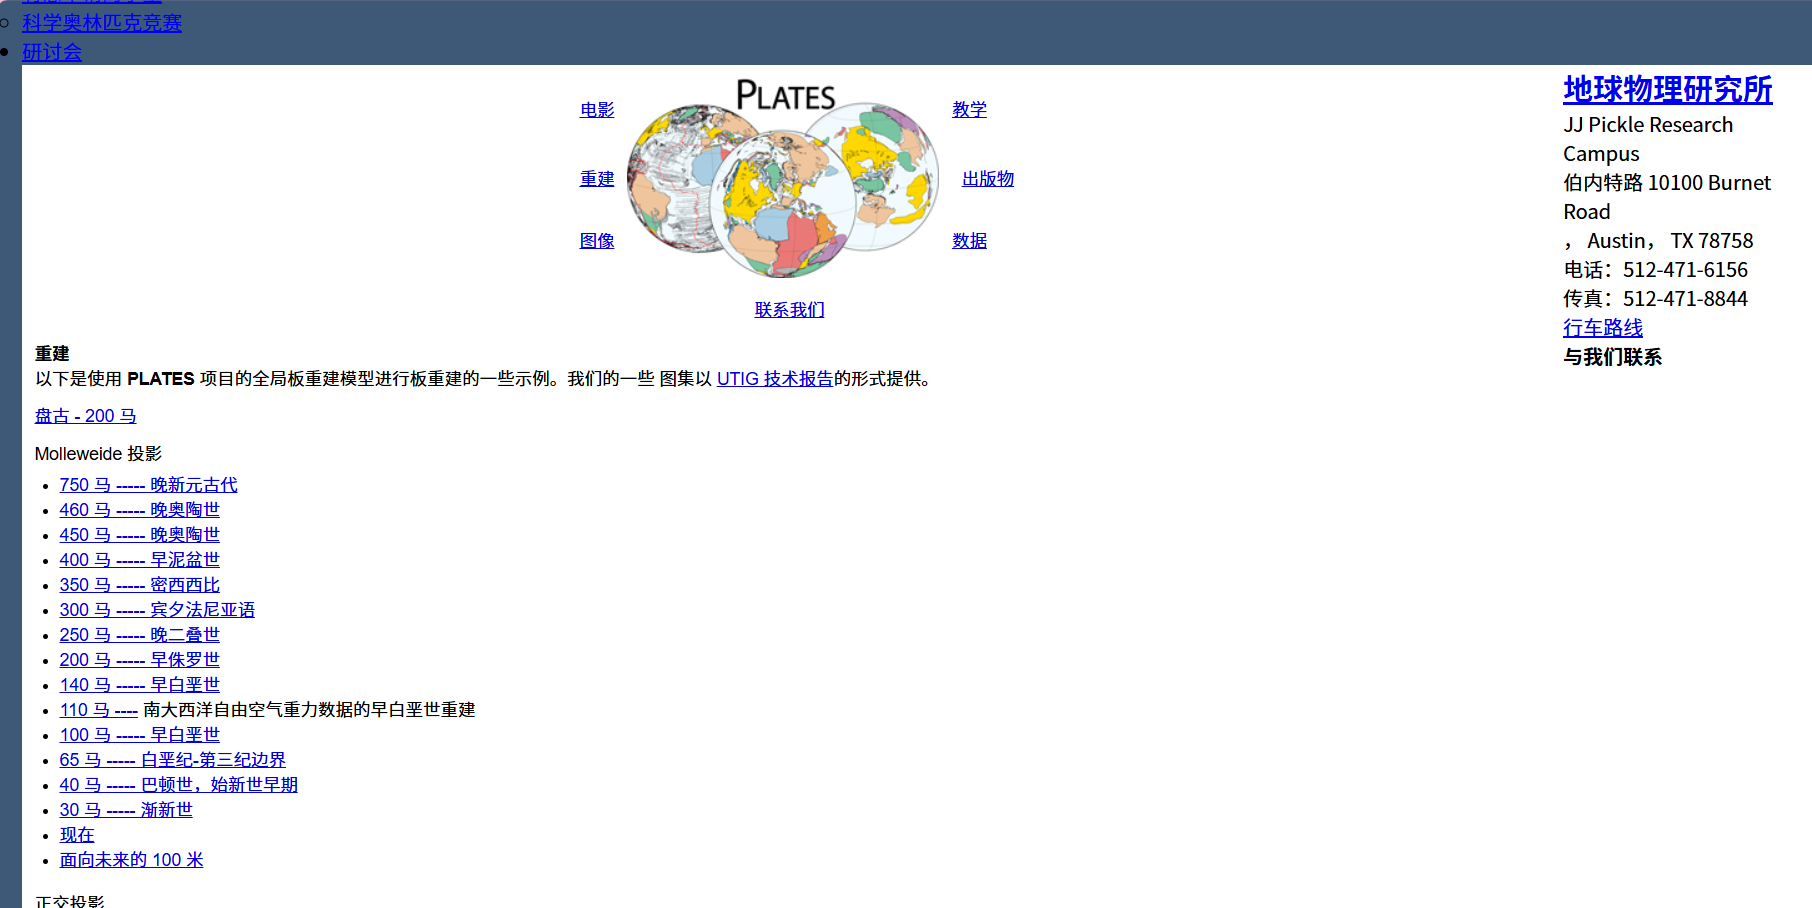The image size is (1812, 908).
Task: Open the 盘古 - 200 马 link
Action: point(85,416)
